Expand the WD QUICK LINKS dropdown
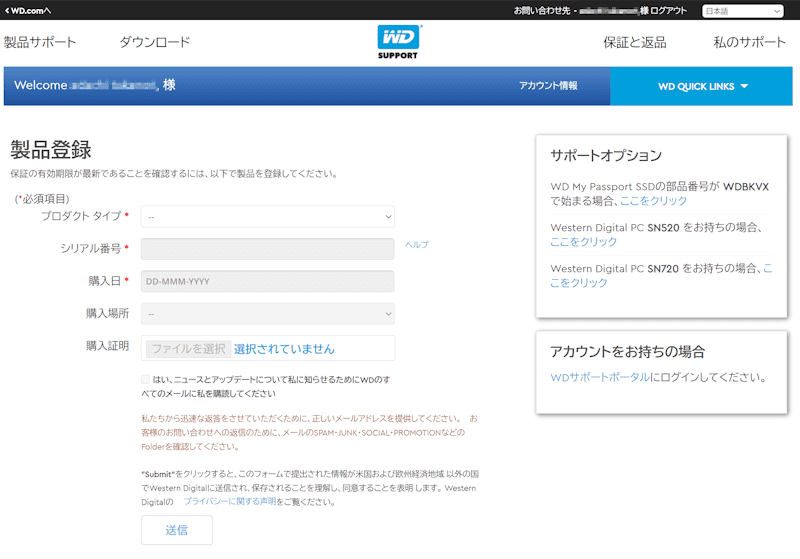The height and width of the screenshot is (559, 800). coord(702,86)
